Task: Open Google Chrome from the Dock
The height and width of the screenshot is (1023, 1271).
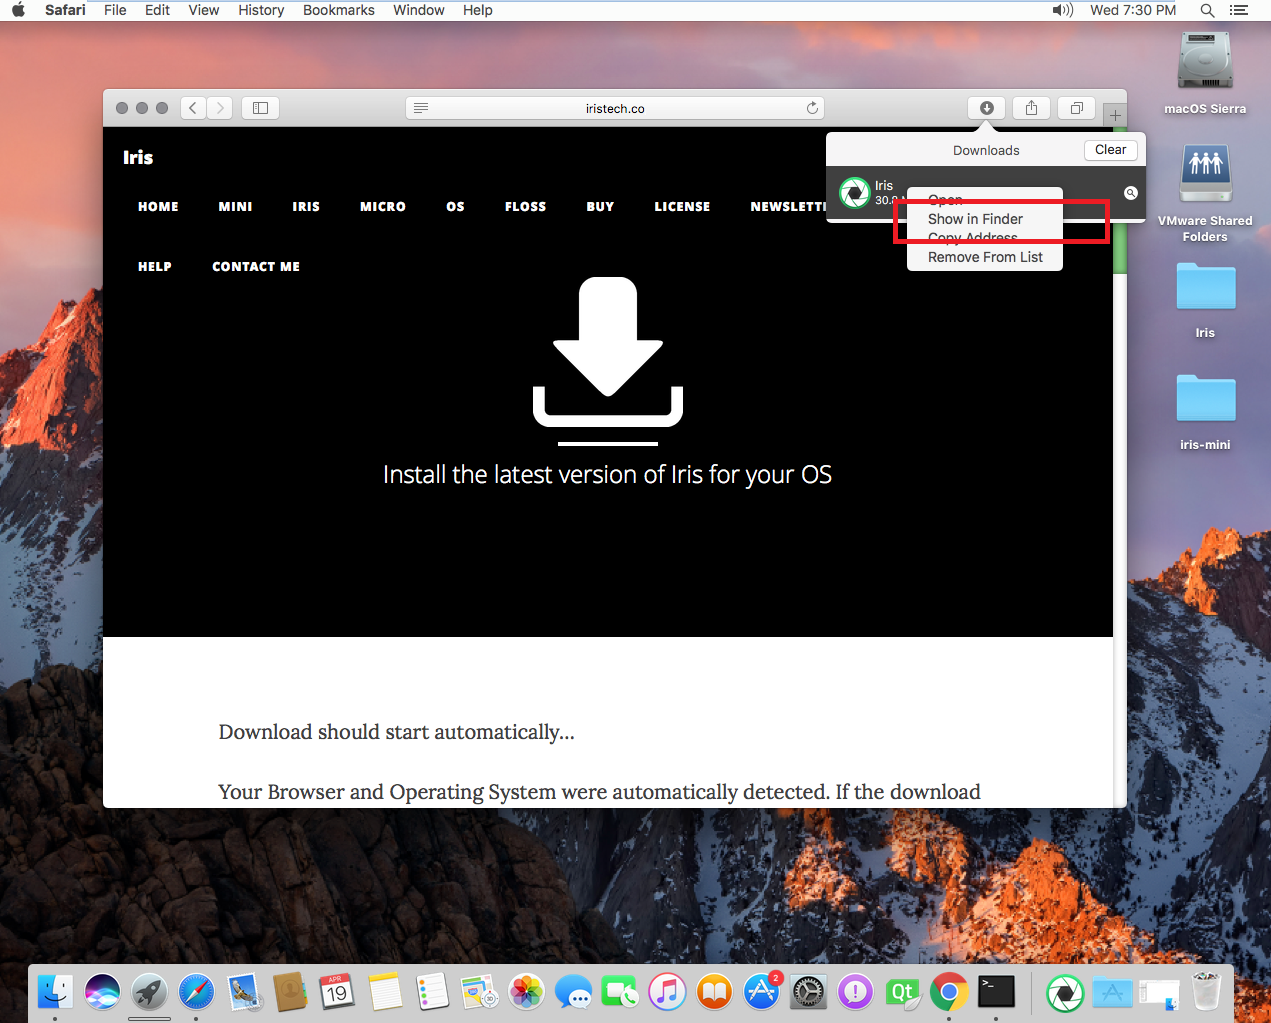Action: (x=949, y=992)
